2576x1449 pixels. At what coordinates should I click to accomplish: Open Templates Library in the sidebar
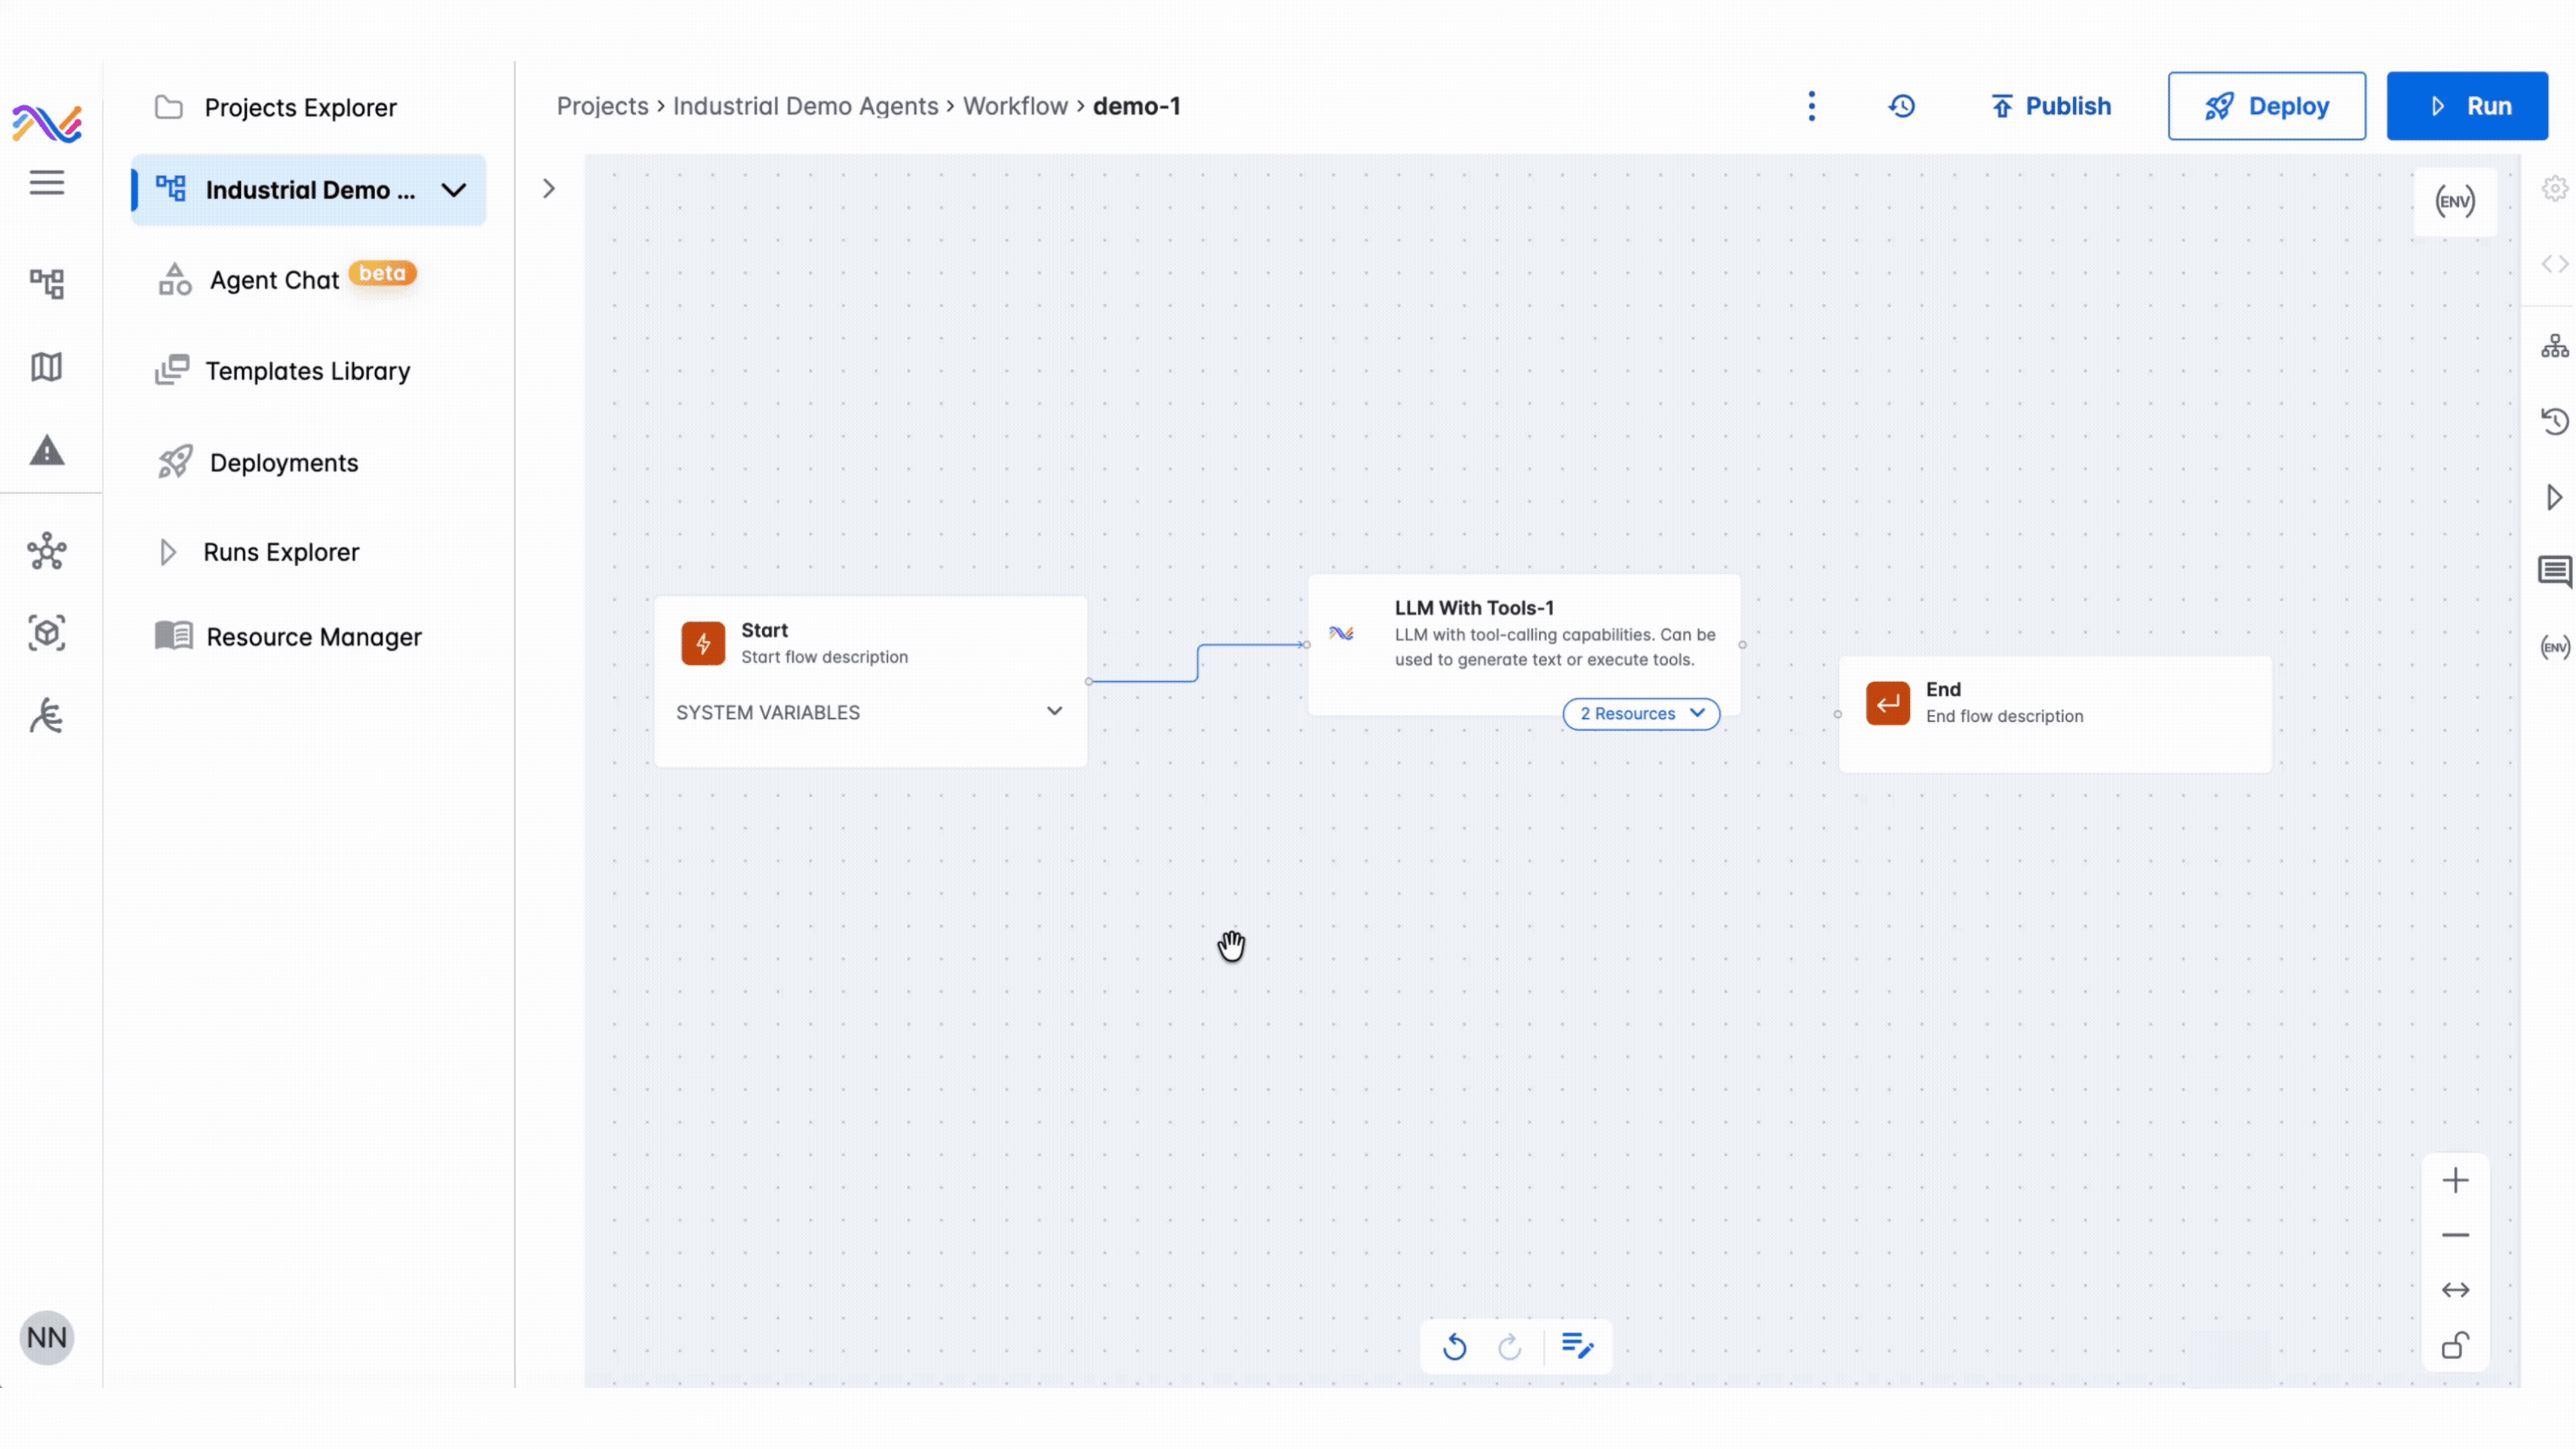(307, 371)
